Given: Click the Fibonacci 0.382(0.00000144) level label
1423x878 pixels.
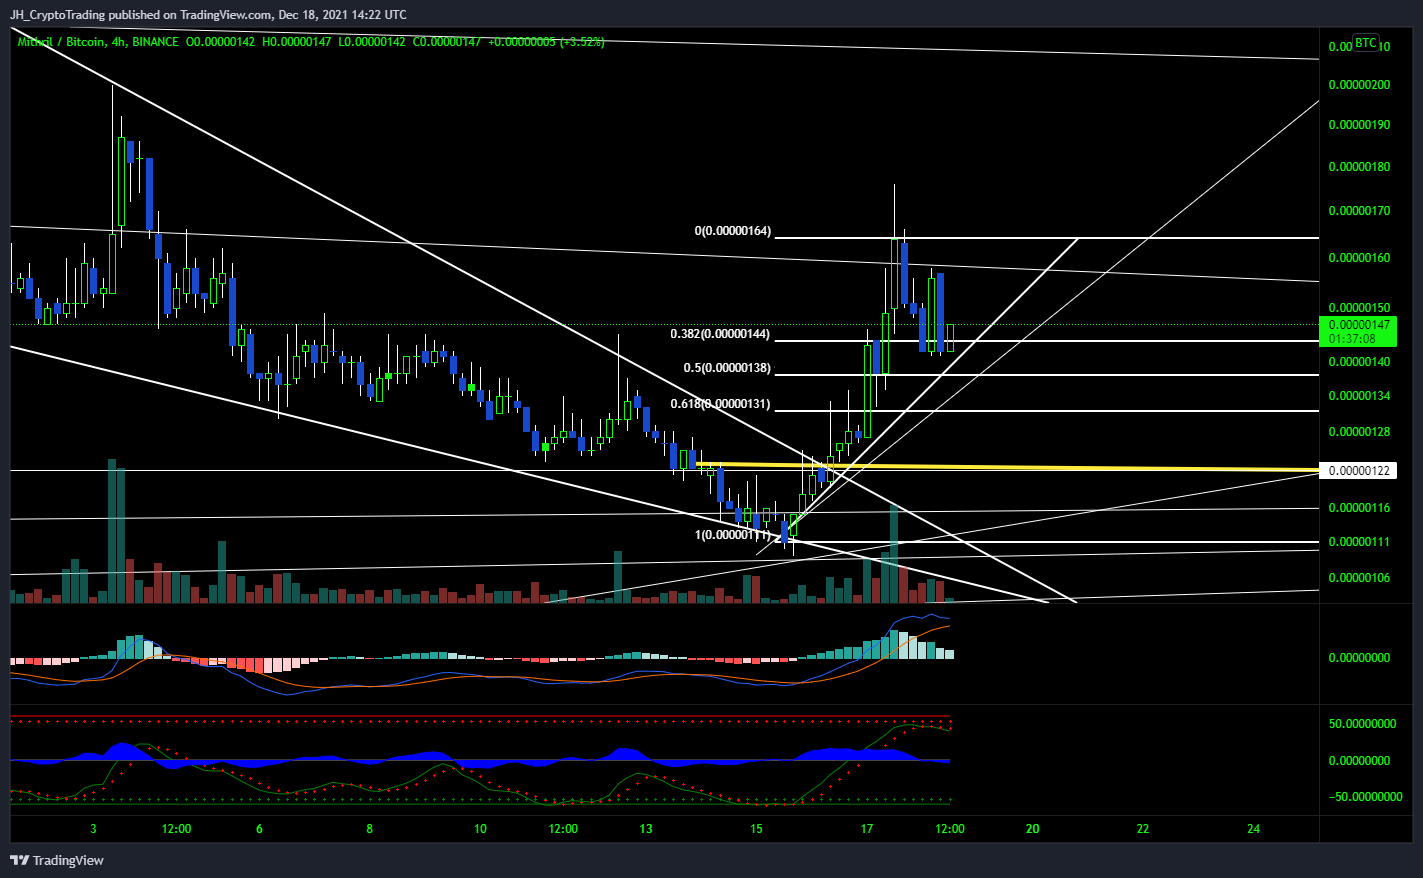Looking at the screenshot, I should click(x=720, y=334).
